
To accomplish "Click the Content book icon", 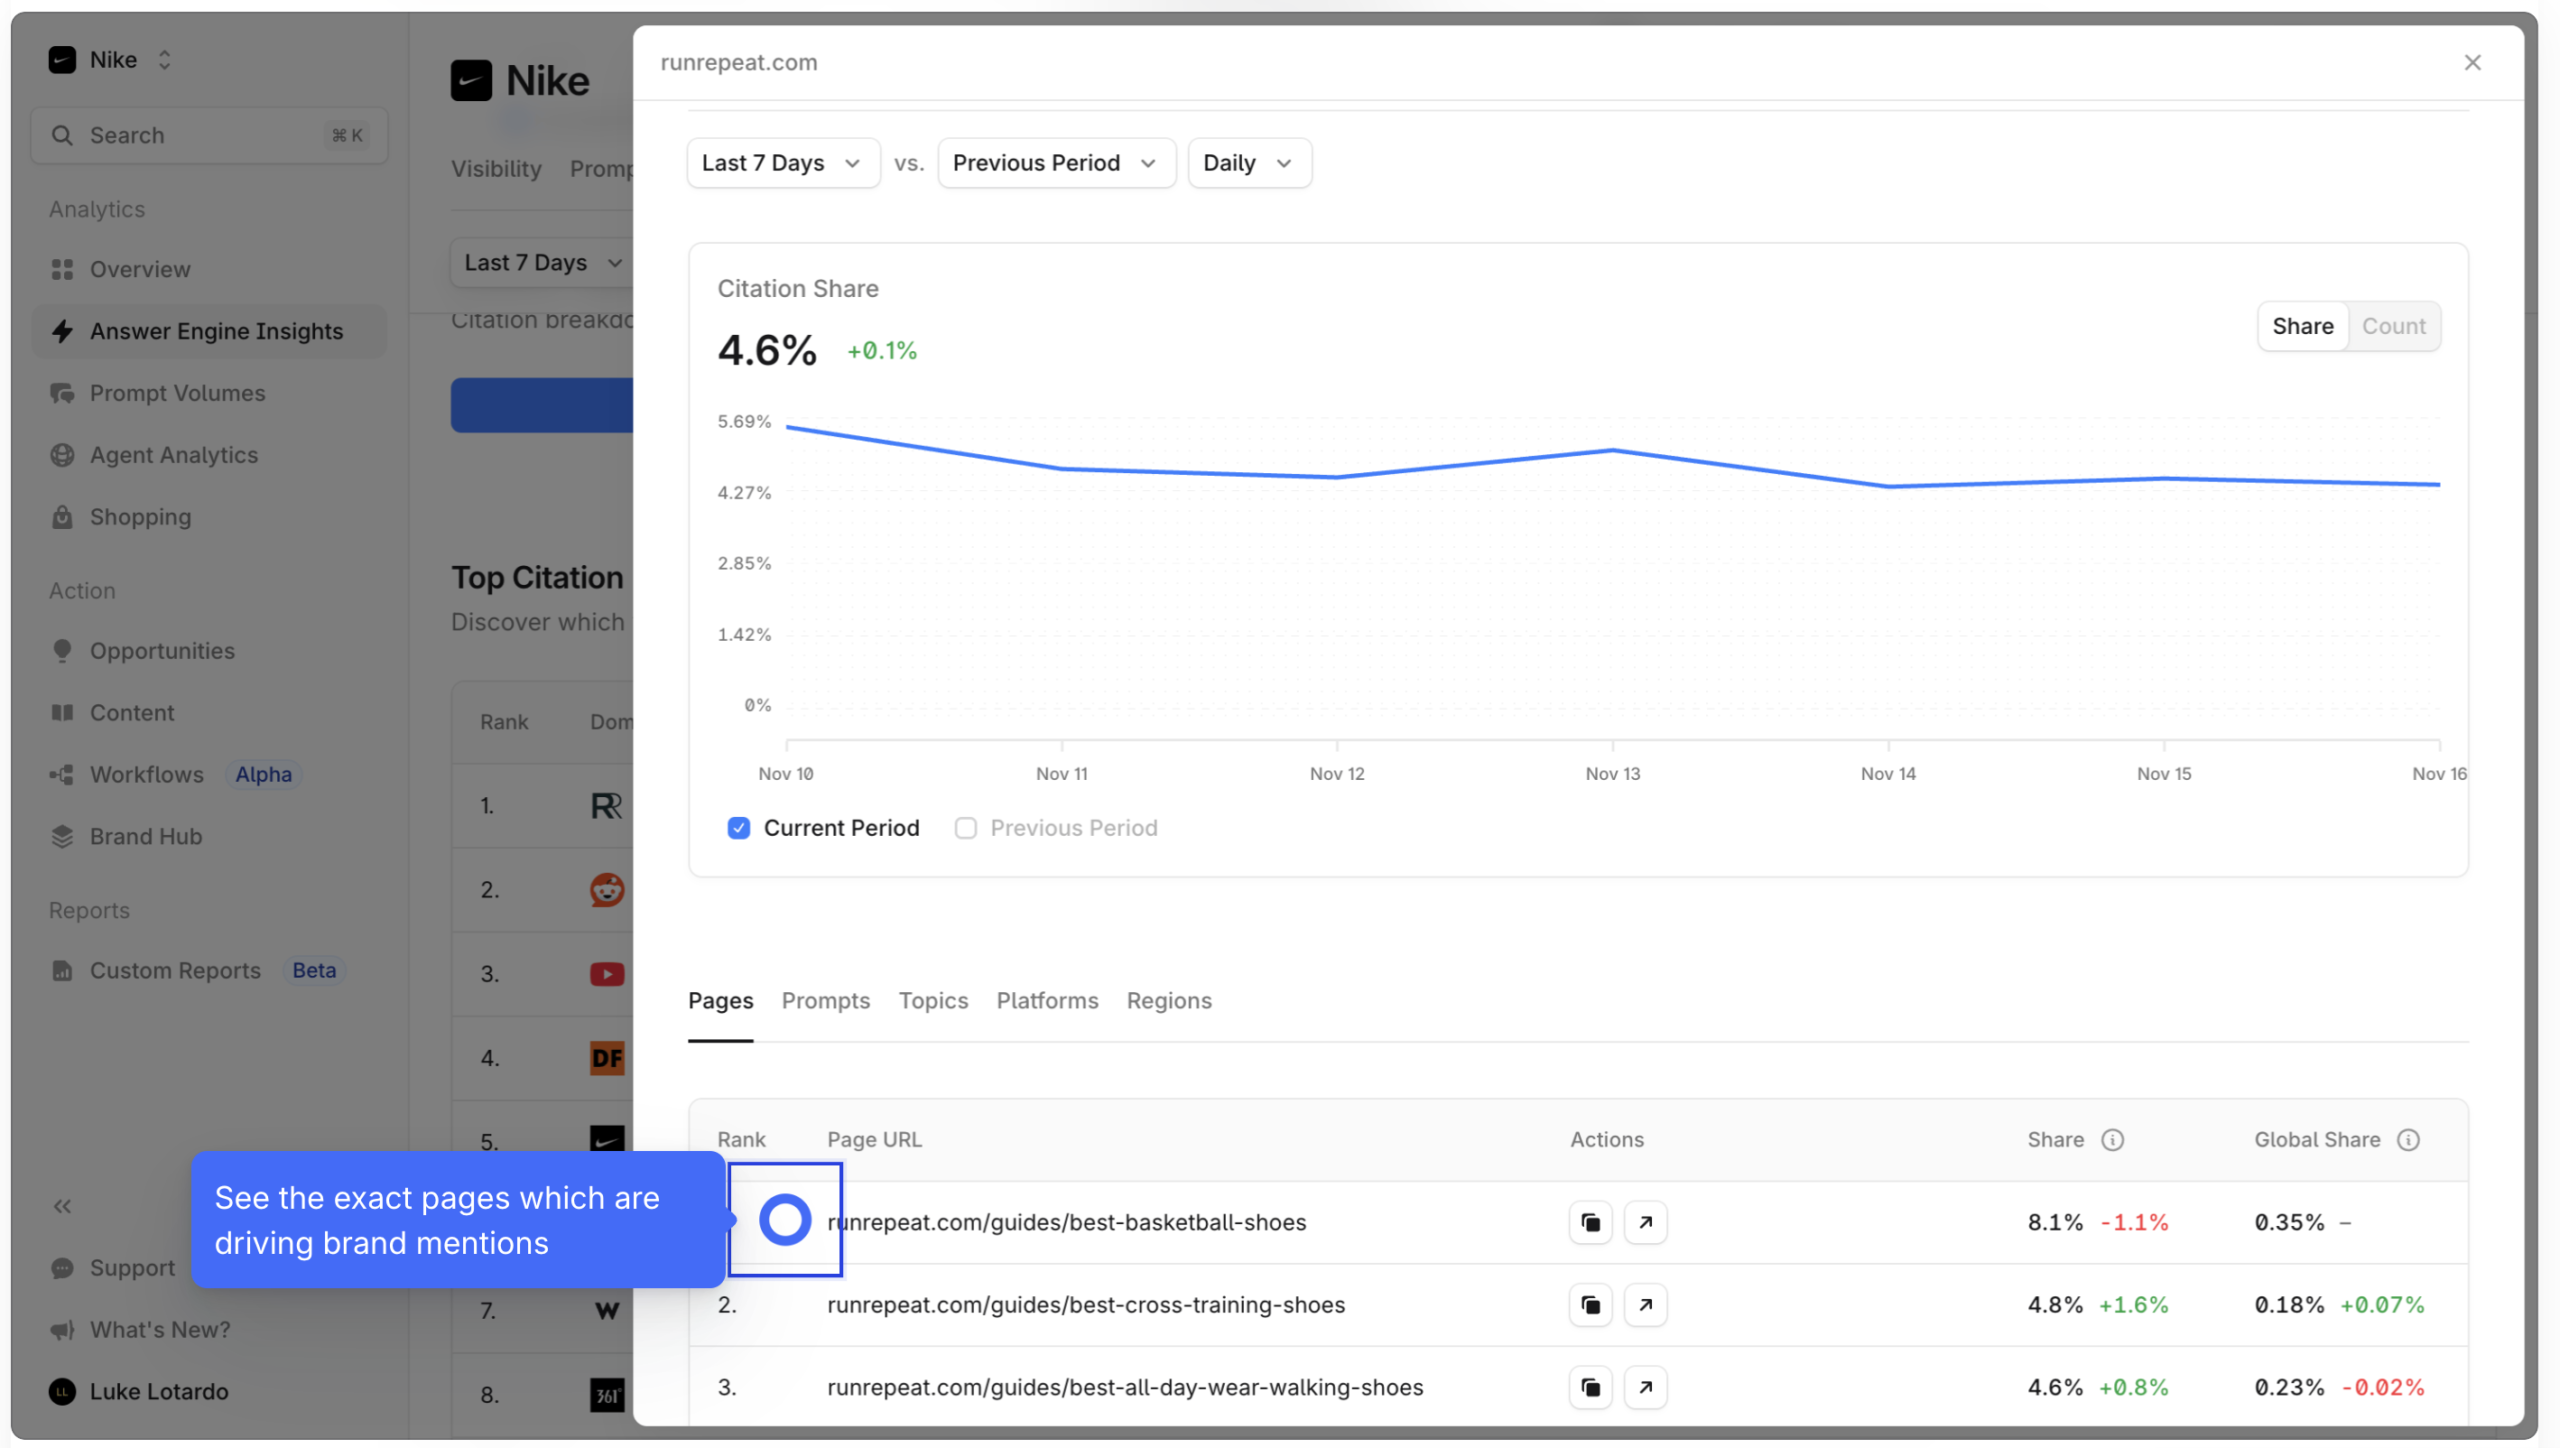I will [62, 713].
